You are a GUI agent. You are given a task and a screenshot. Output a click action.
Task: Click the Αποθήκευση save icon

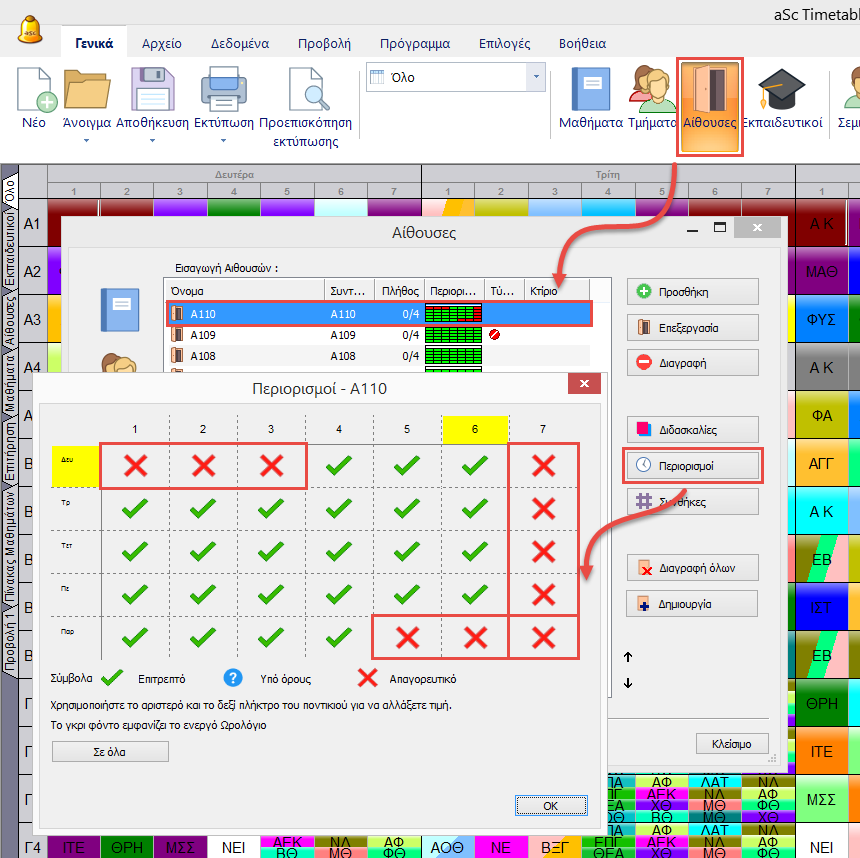tap(152, 90)
